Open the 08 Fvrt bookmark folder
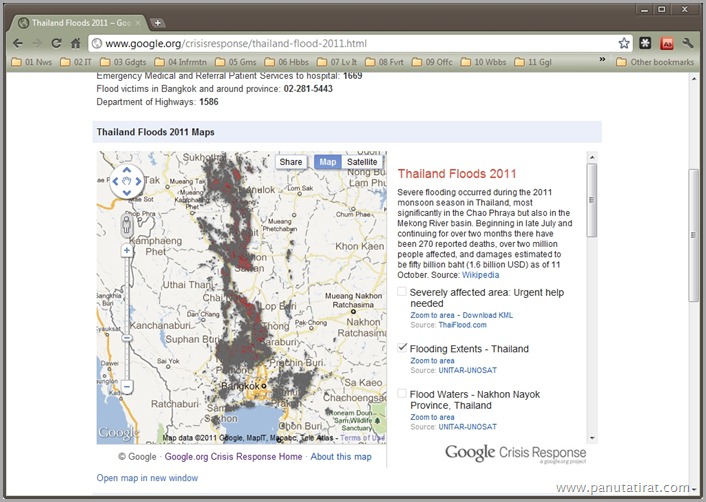Screen dimensions: 706x502 point(385,62)
